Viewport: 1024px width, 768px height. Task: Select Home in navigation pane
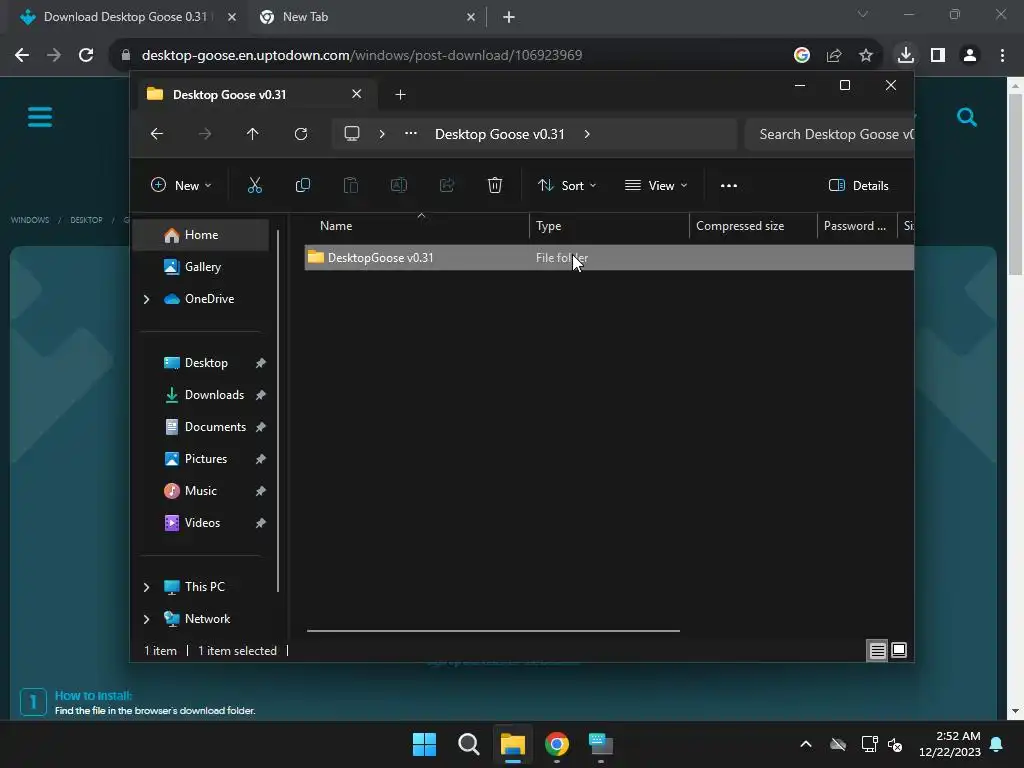point(201,235)
